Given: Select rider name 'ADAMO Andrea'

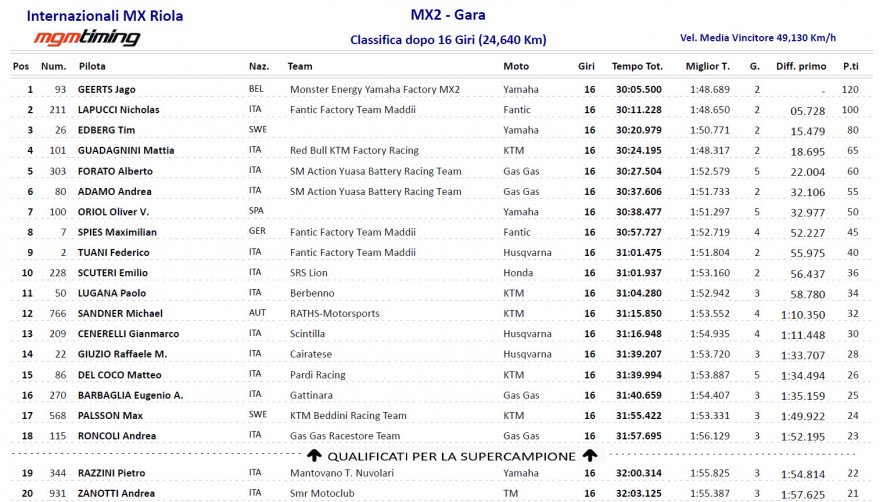Looking at the screenshot, I should tap(114, 191).
